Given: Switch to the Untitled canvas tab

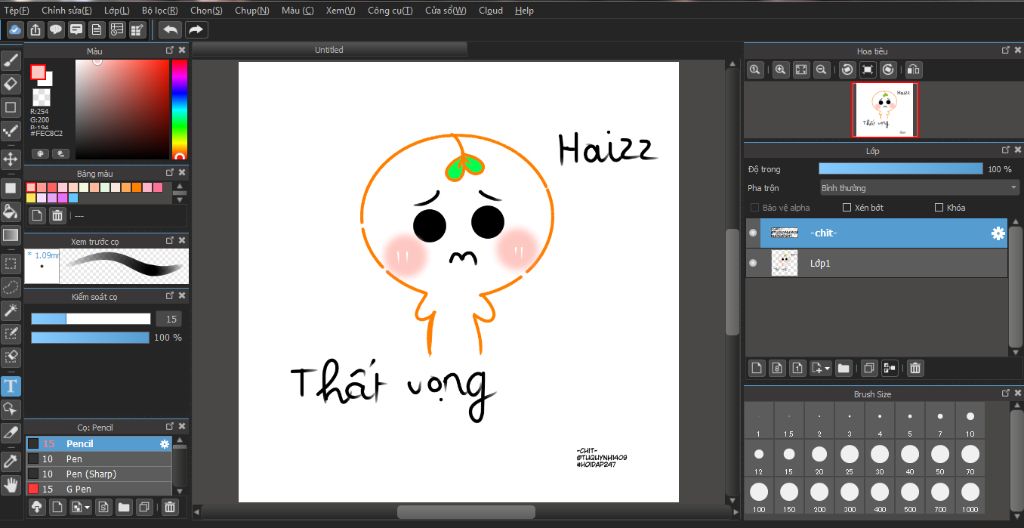Looking at the screenshot, I should tap(329, 50).
